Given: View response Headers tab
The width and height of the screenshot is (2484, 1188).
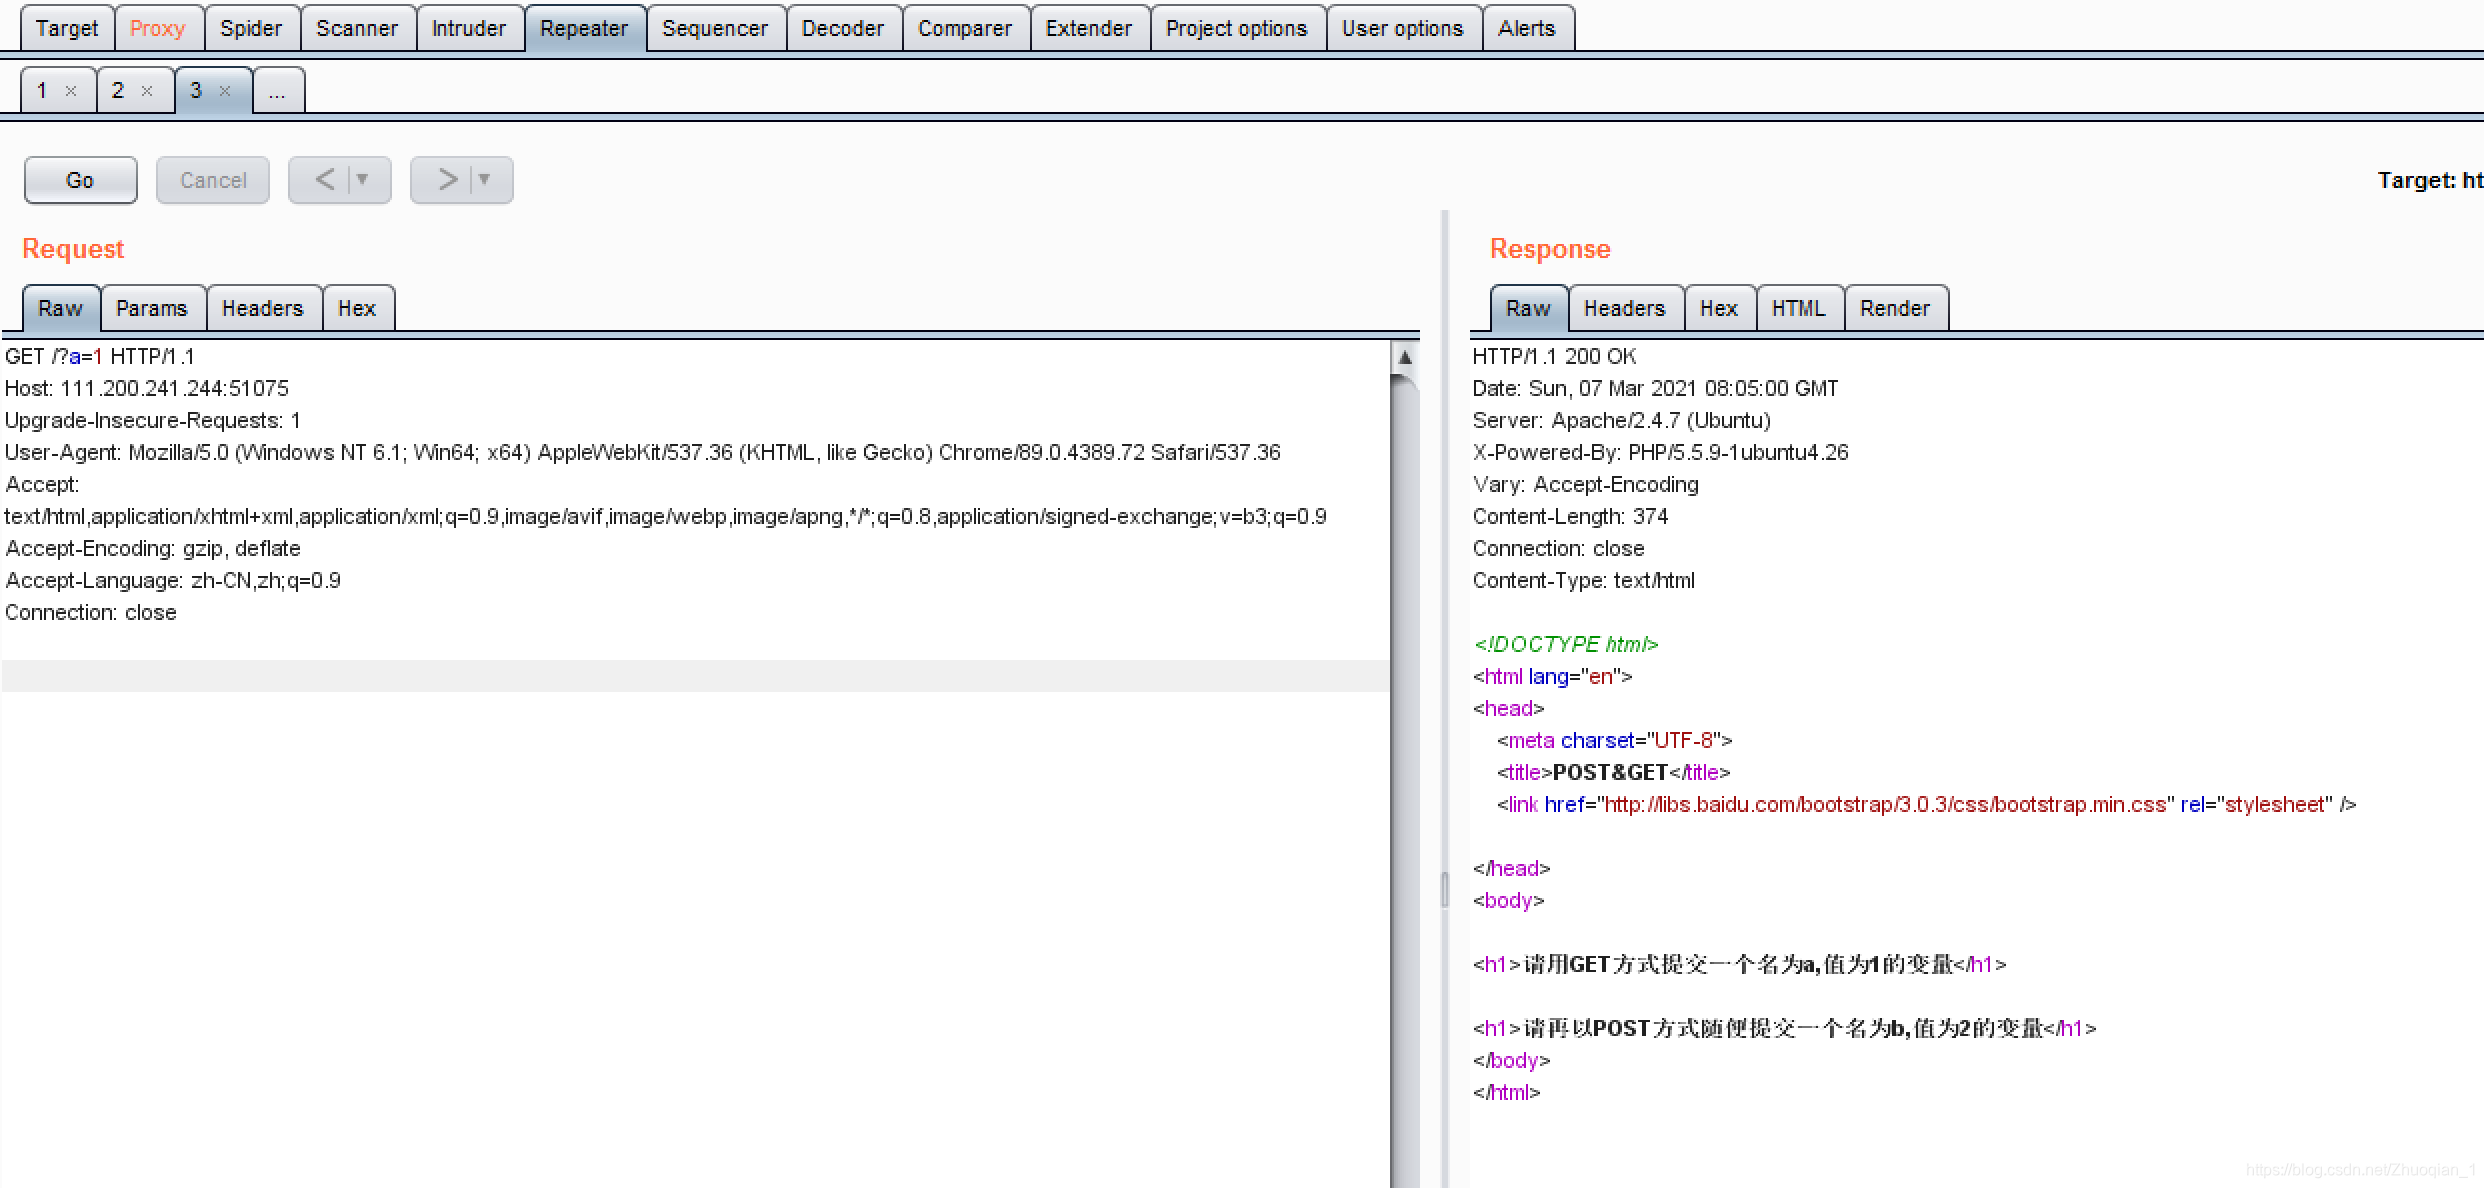Looking at the screenshot, I should [1624, 308].
